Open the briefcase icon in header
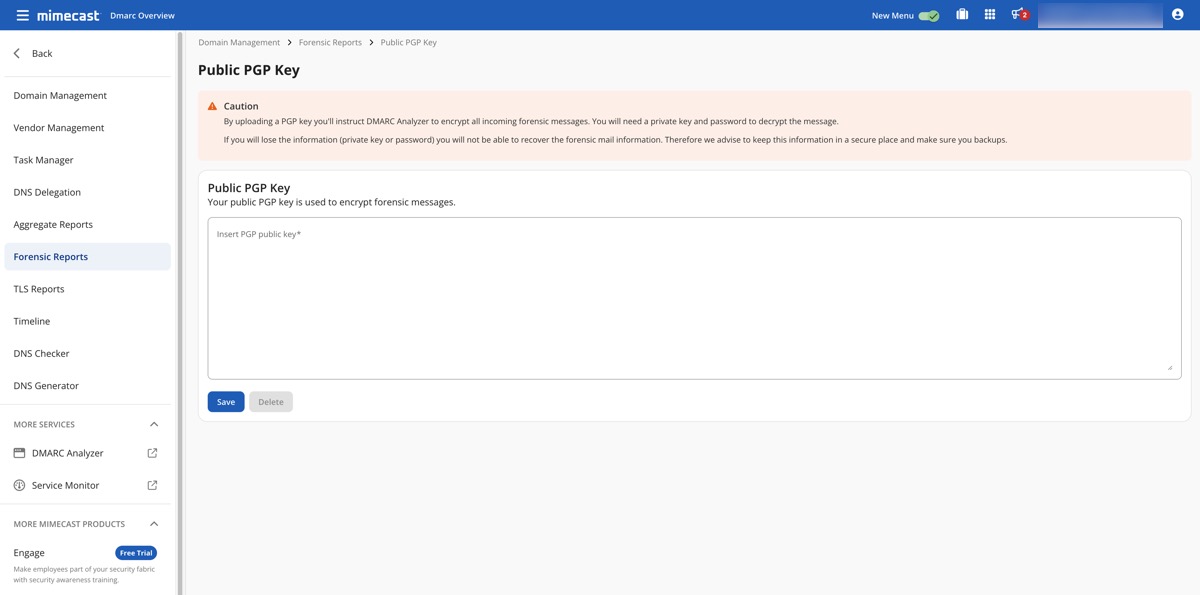 (962, 14)
